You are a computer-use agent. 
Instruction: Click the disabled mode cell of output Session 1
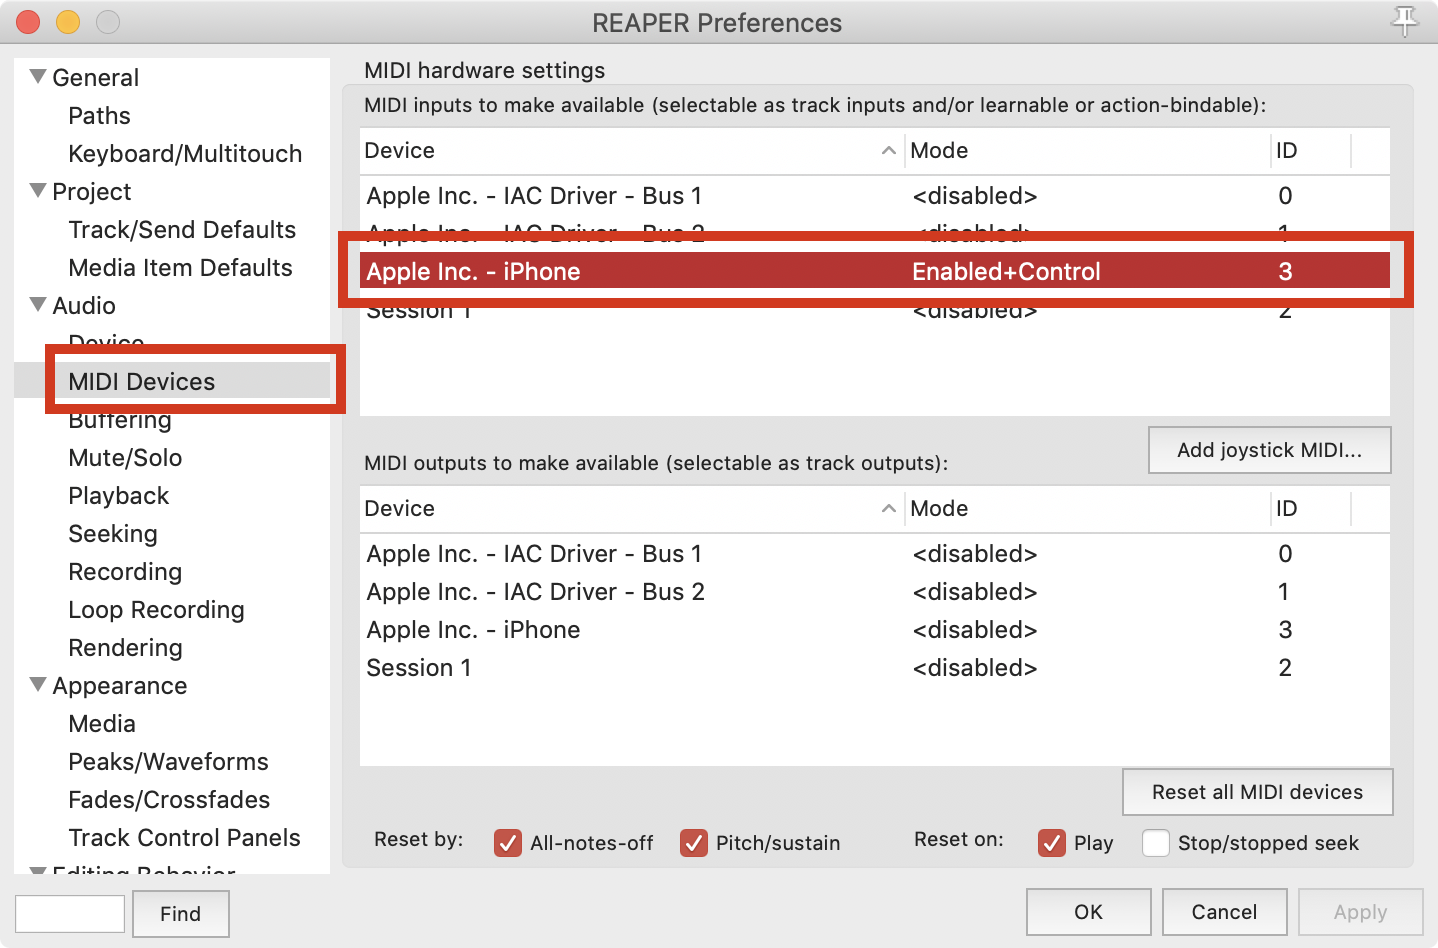[975, 668]
